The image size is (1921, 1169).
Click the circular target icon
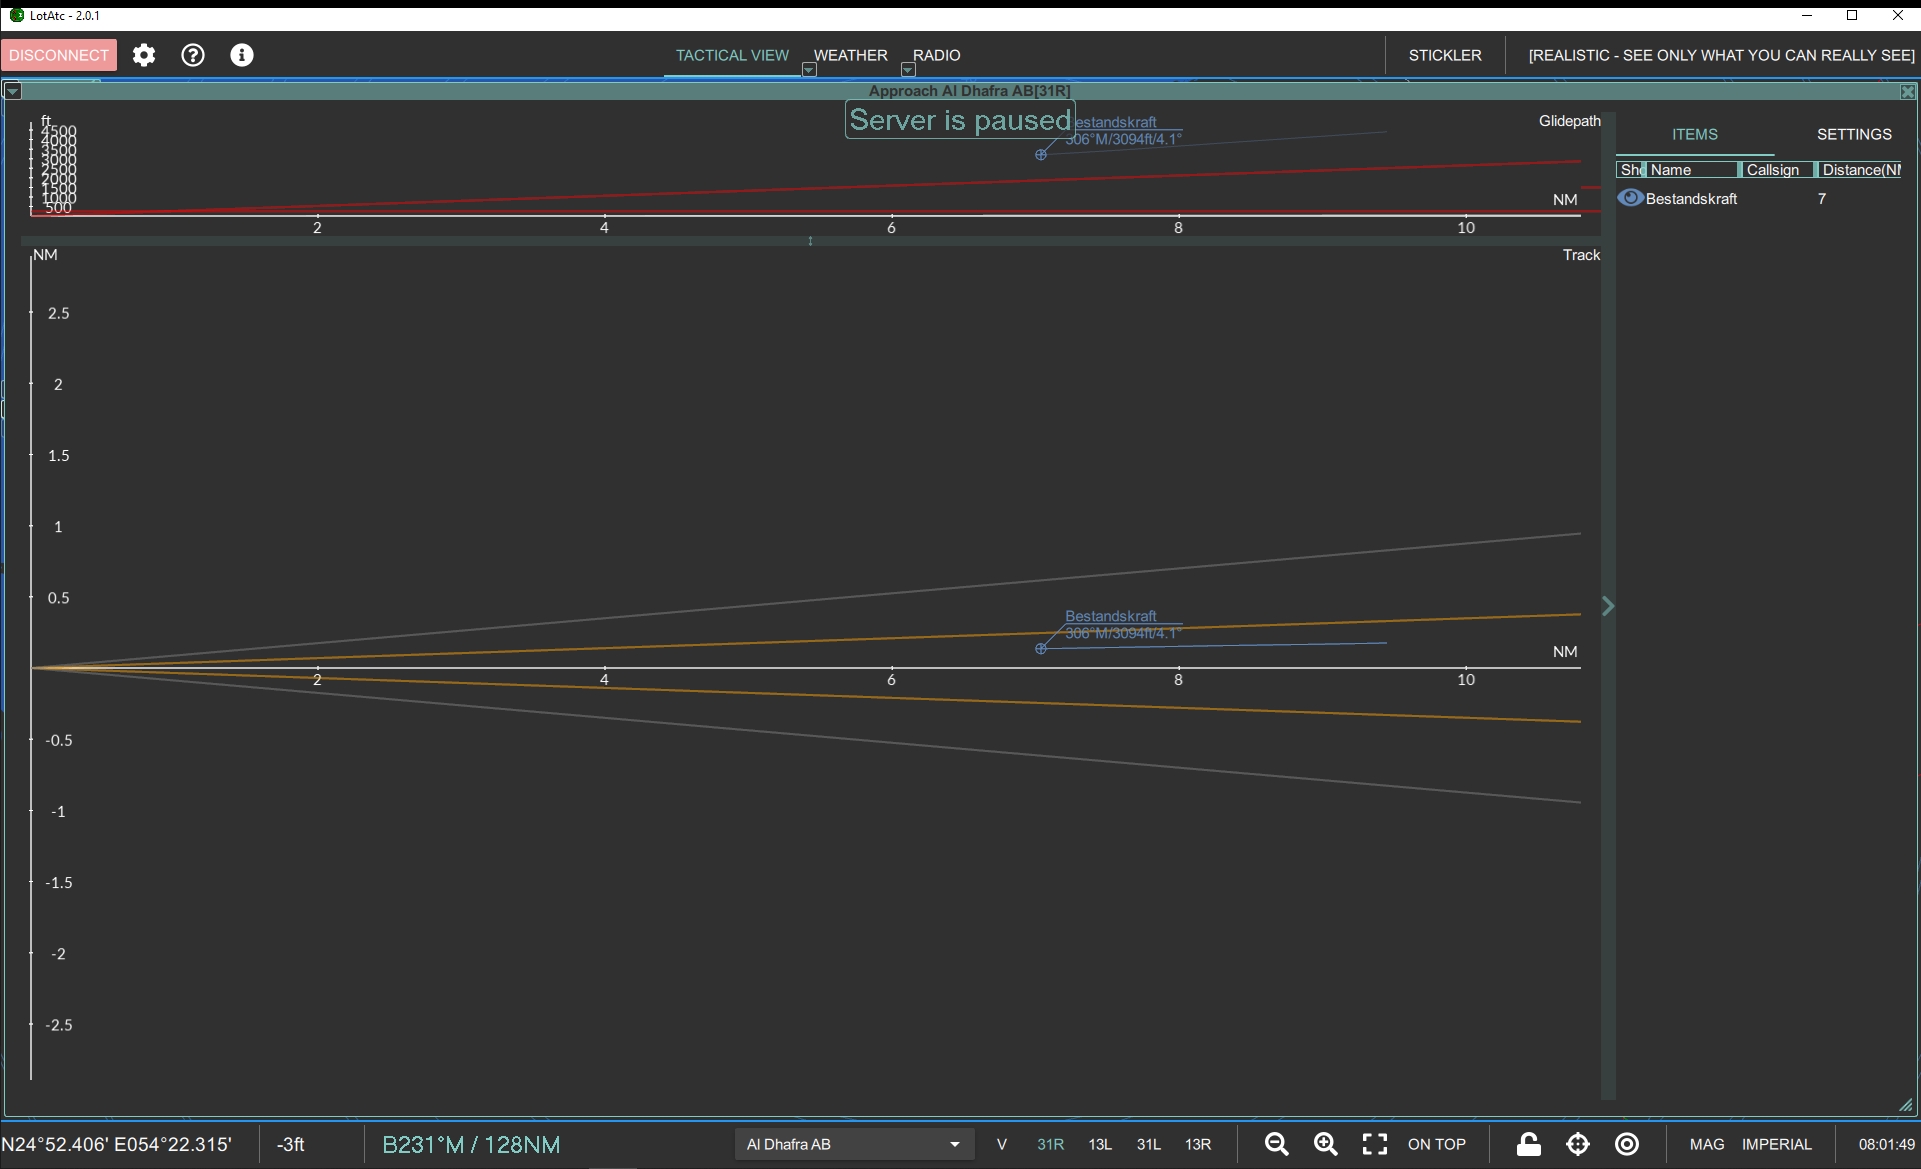coord(1627,1144)
